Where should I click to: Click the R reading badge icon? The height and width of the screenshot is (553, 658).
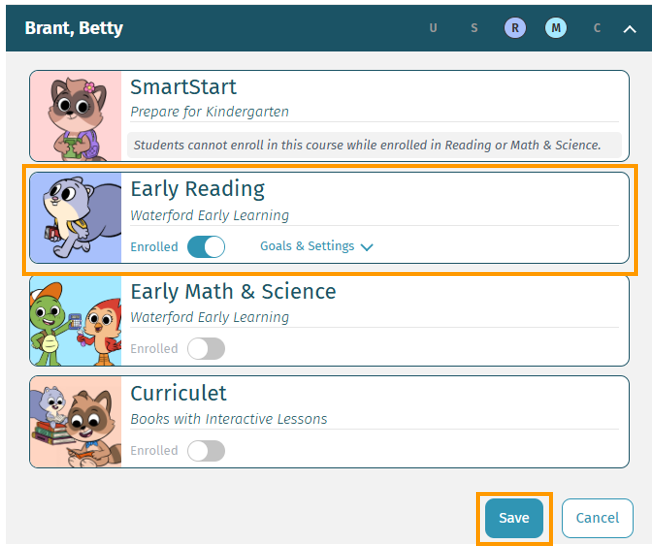(515, 28)
